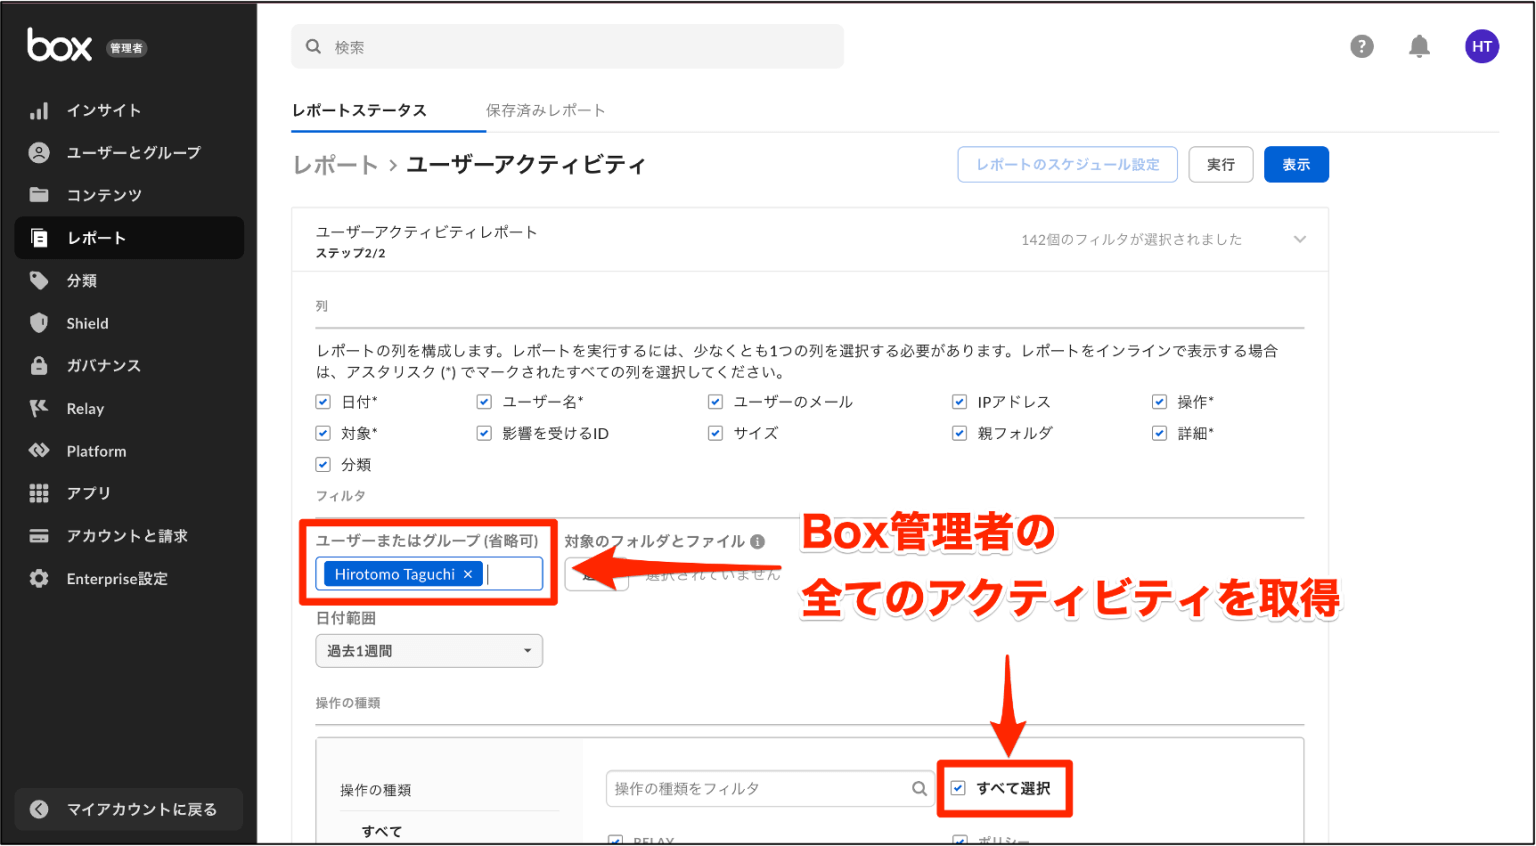Switch to the 保存済みレポート tab
This screenshot has height=846, width=1536.
coord(545,111)
